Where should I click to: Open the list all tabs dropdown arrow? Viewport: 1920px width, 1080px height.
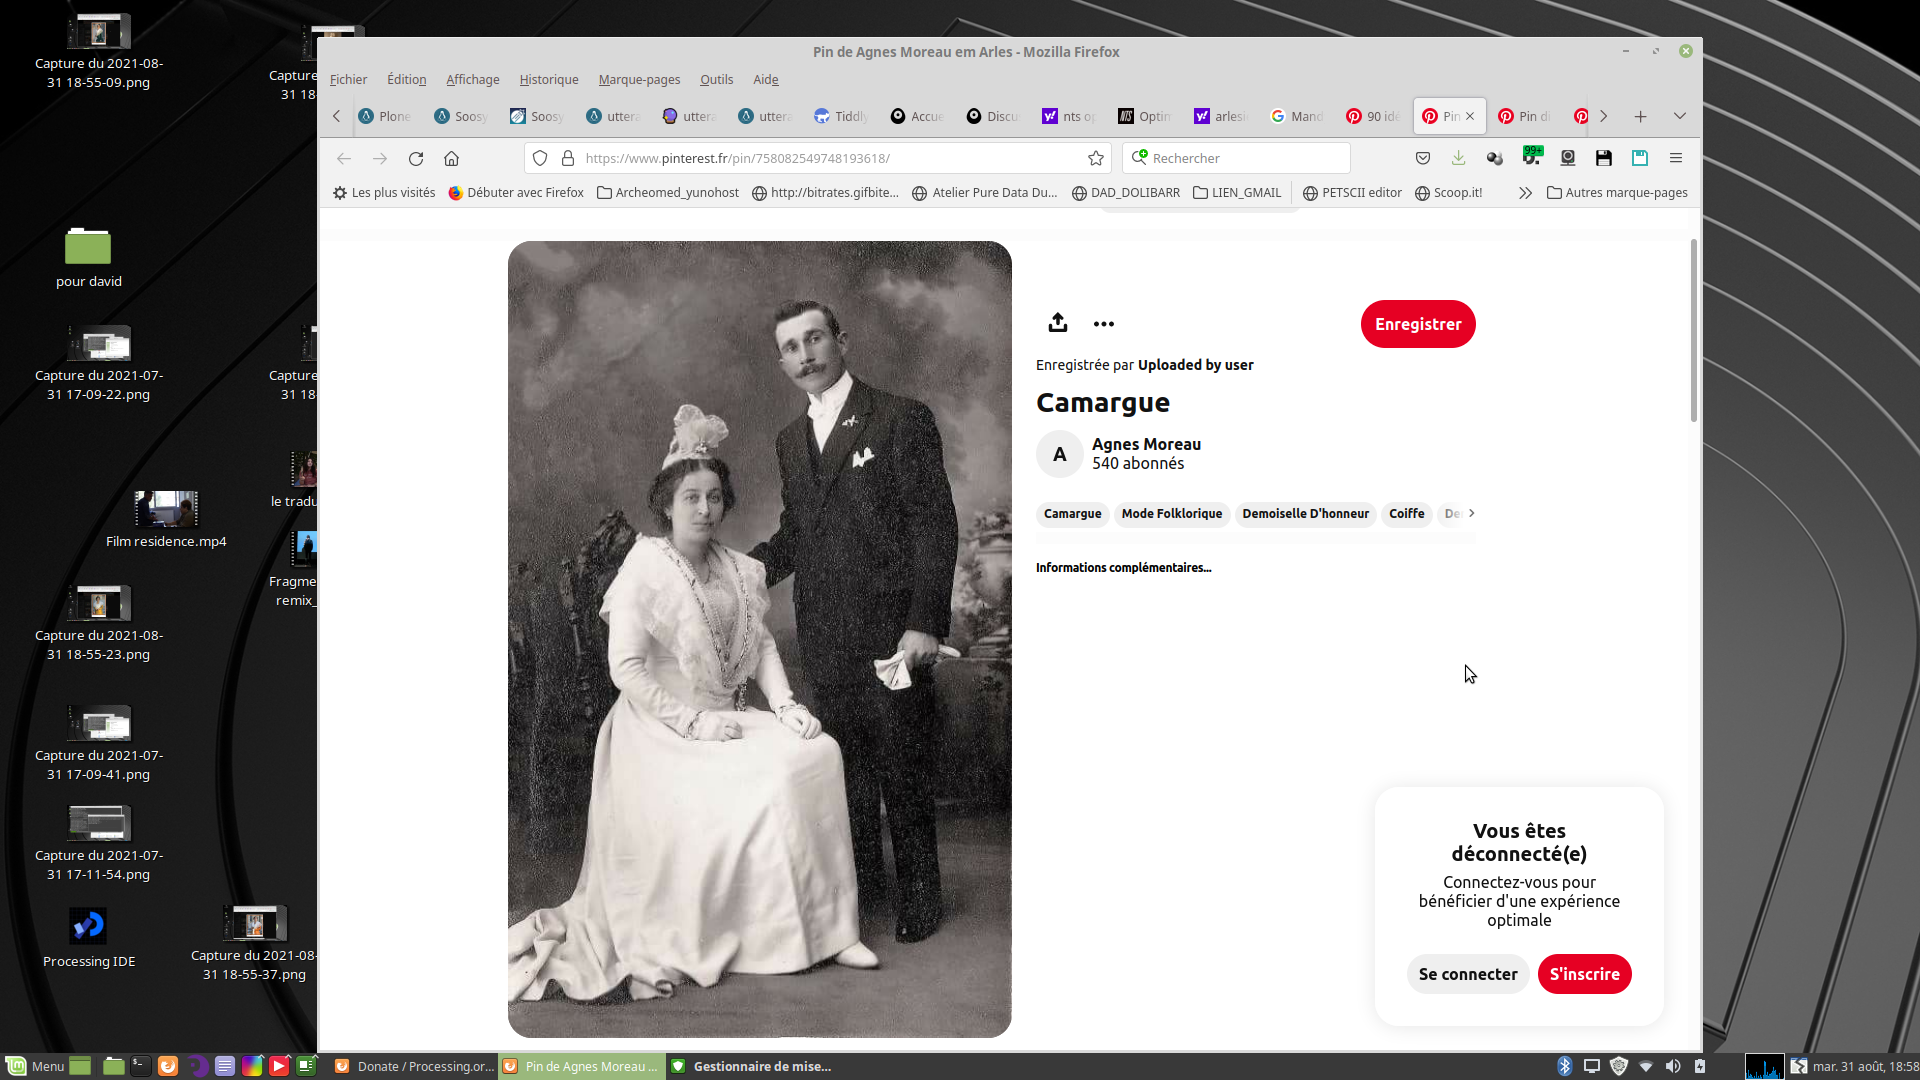coord(1680,116)
